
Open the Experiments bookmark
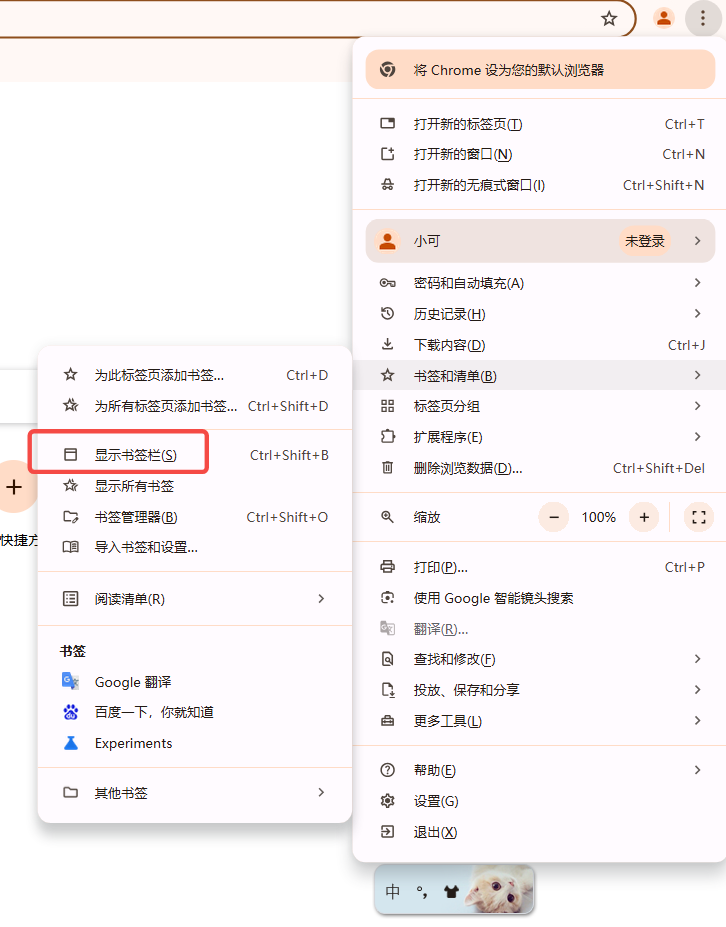195,743
